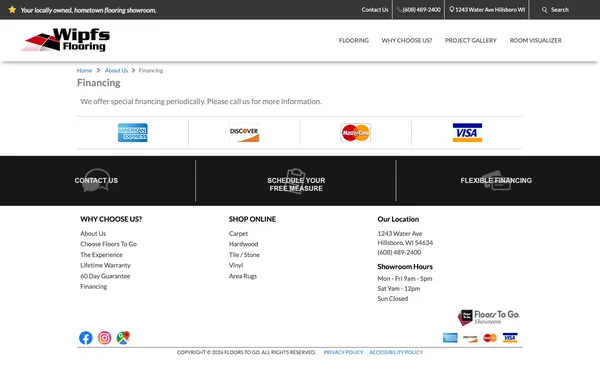Open Financing footer link
600x375 pixels.
coord(94,287)
